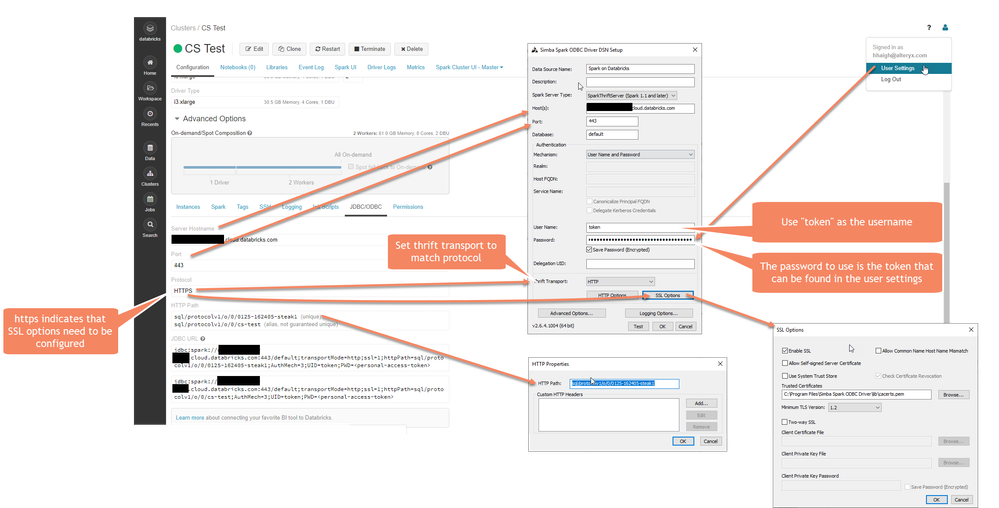The height and width of the screenshot is (508, 999).
Task: Click the Edit cluster button
Action: click(254, 49)
